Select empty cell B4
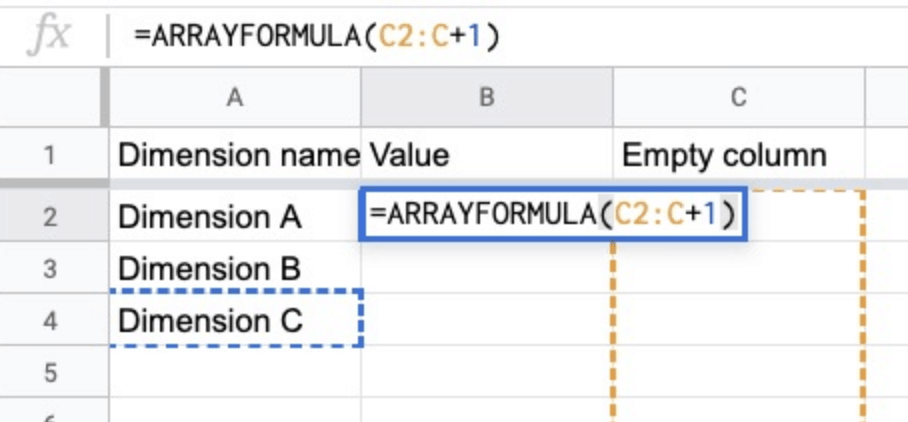Screen dimensions: 908x422 [x=487, y=321]
